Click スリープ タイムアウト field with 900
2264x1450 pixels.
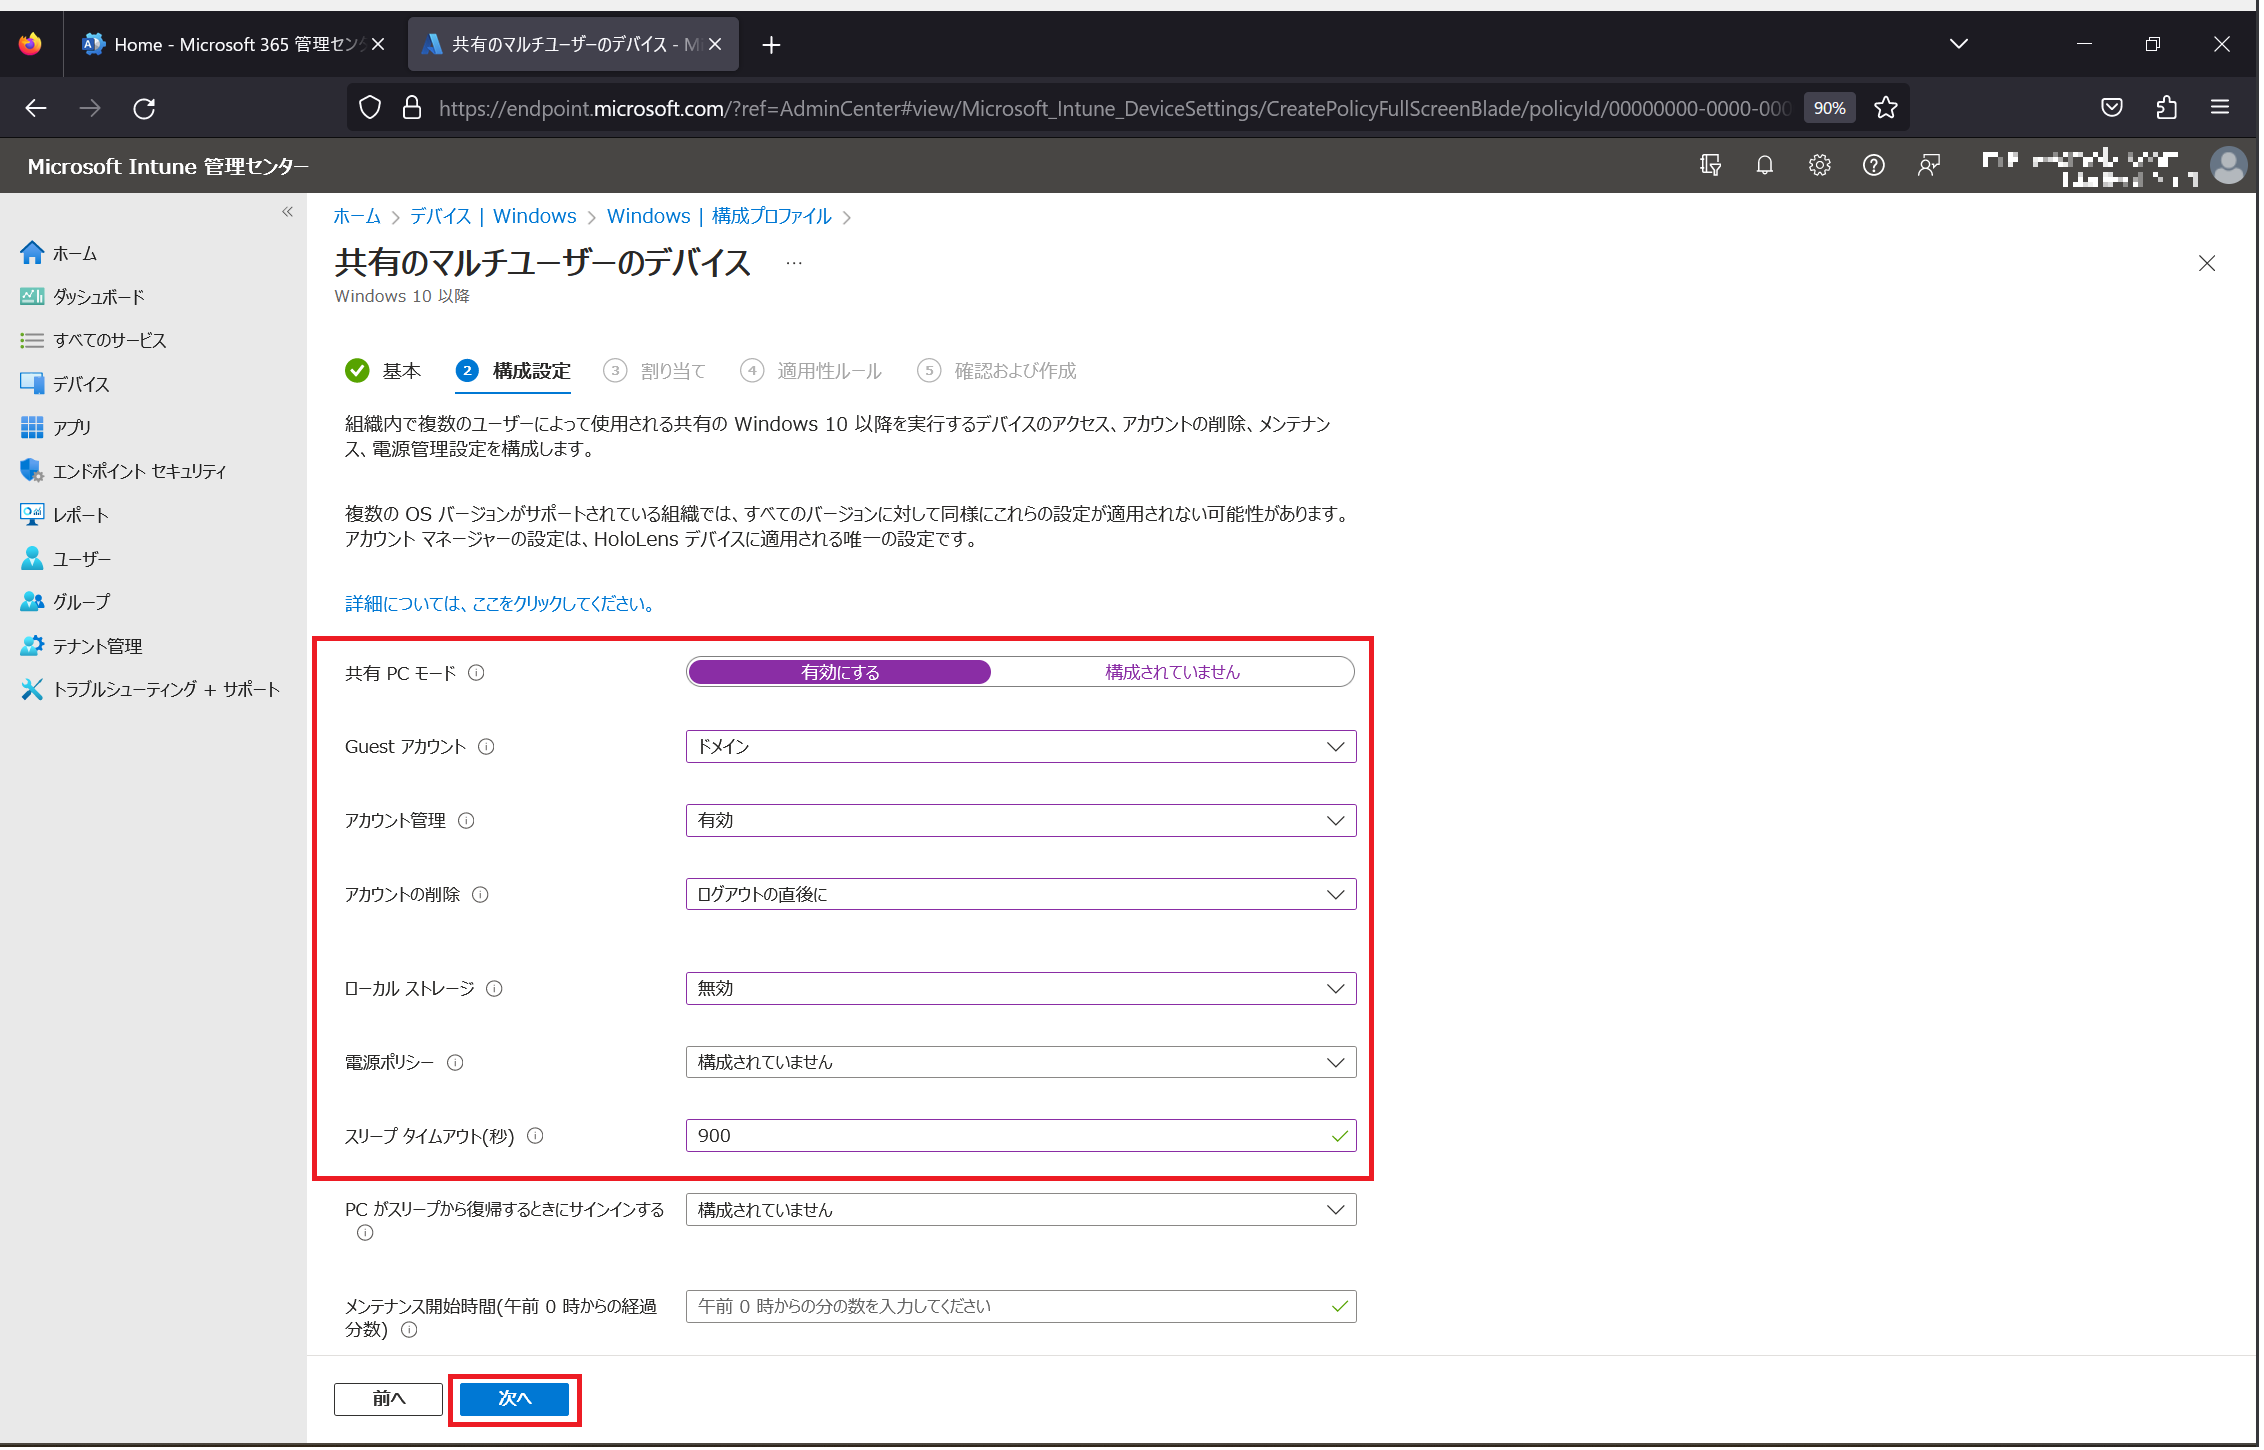pos(1022,1138)
